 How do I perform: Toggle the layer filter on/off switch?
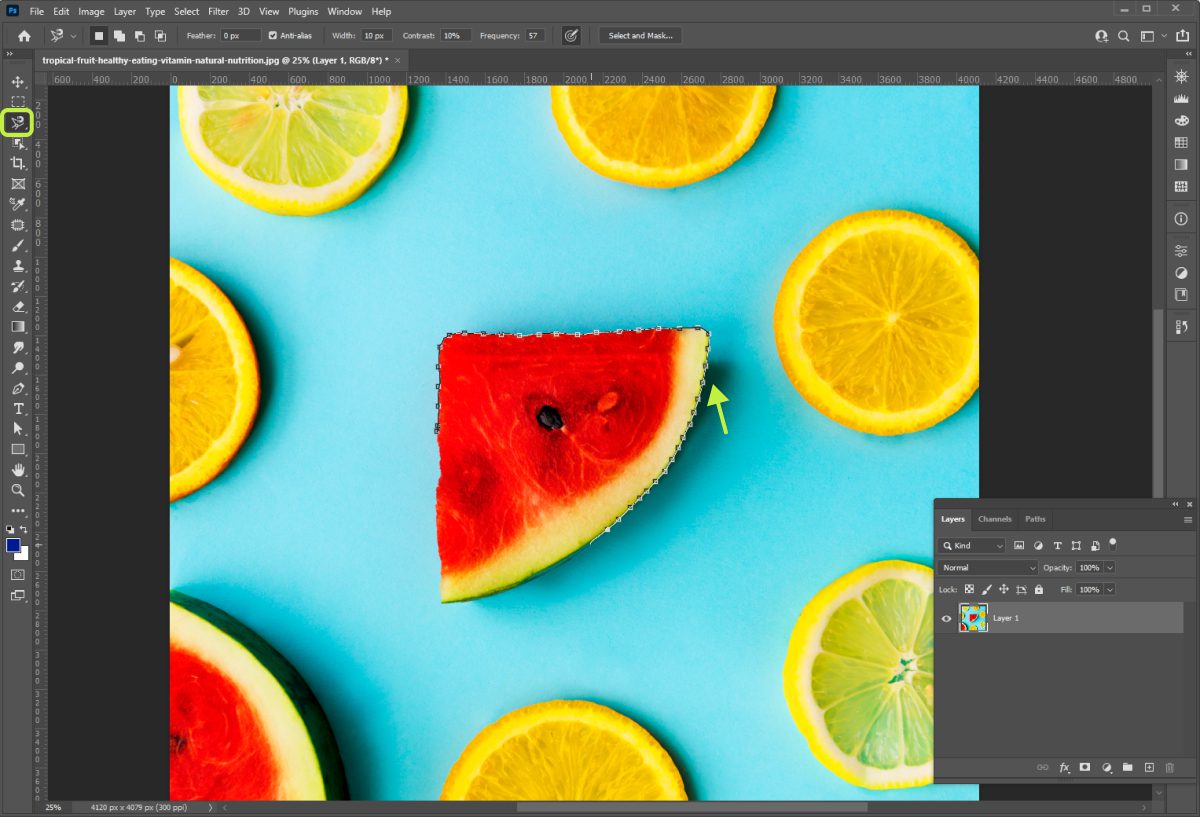pos(1113,544)
